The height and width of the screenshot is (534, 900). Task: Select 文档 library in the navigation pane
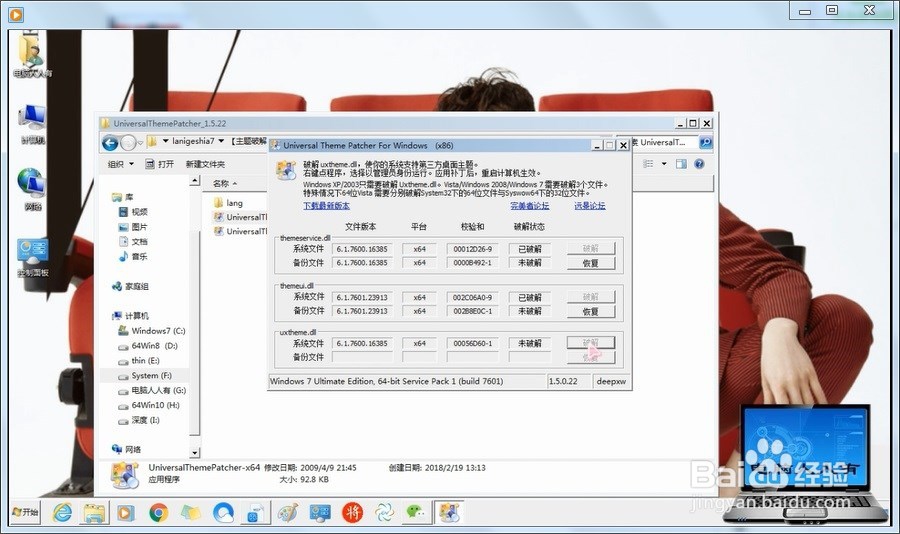click(133, 242)
